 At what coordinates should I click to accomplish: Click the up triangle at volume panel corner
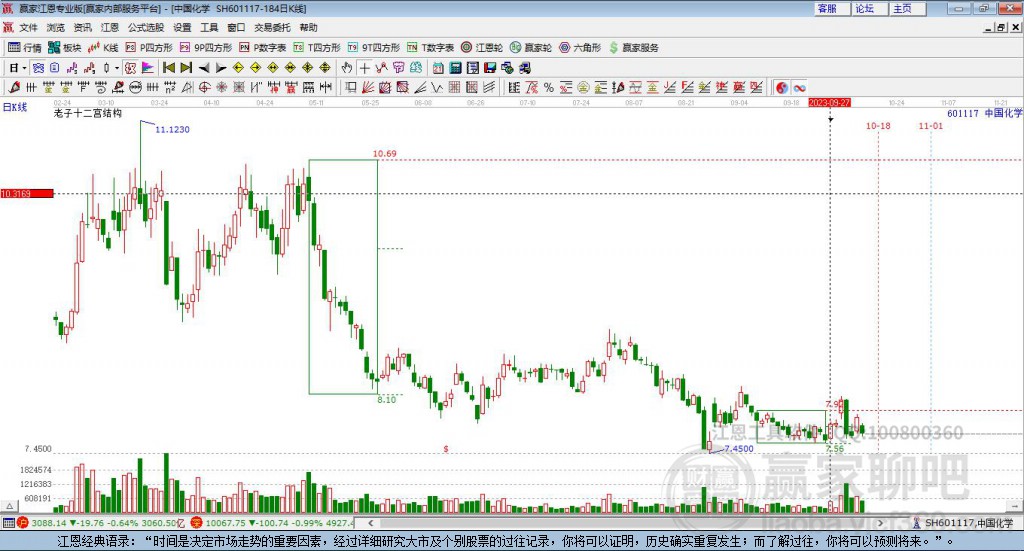[9, 506]
